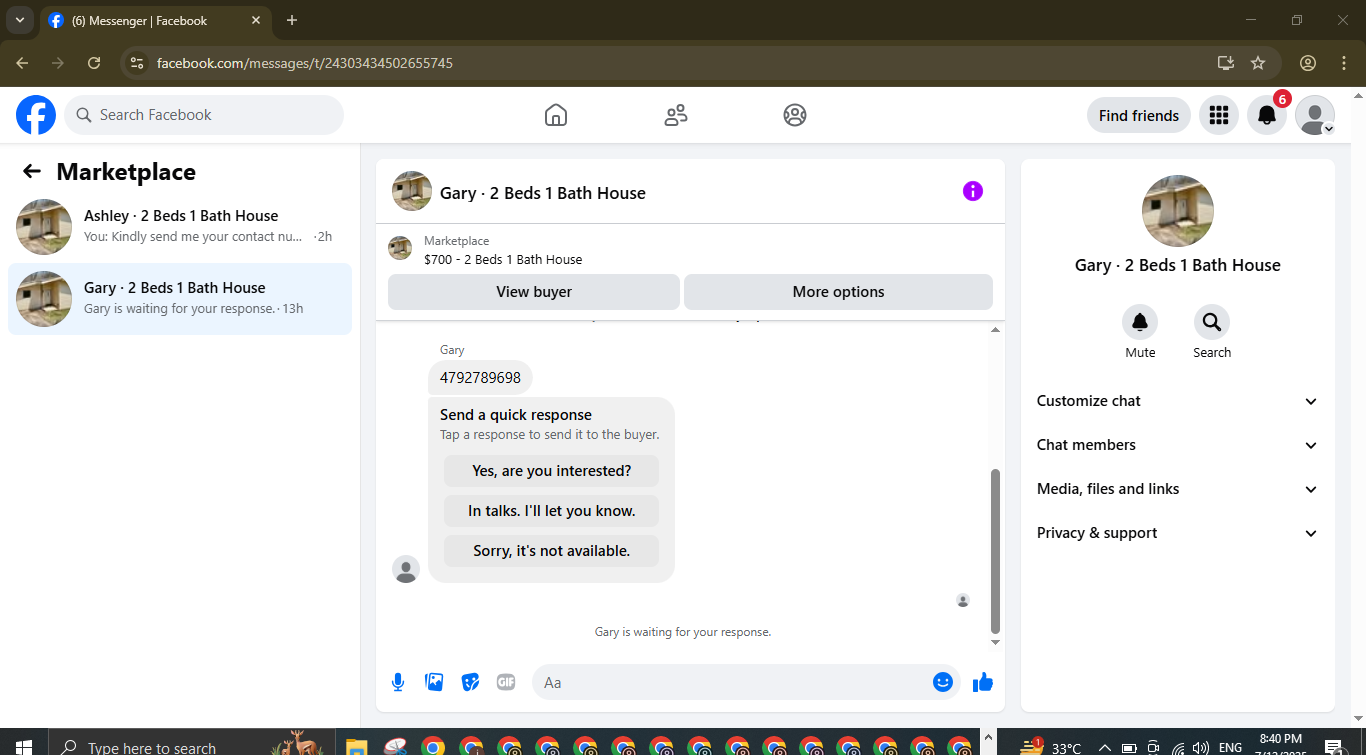Open emoji picker in message box
This screenshot has width=1366, height=755.
pos(943,682)
